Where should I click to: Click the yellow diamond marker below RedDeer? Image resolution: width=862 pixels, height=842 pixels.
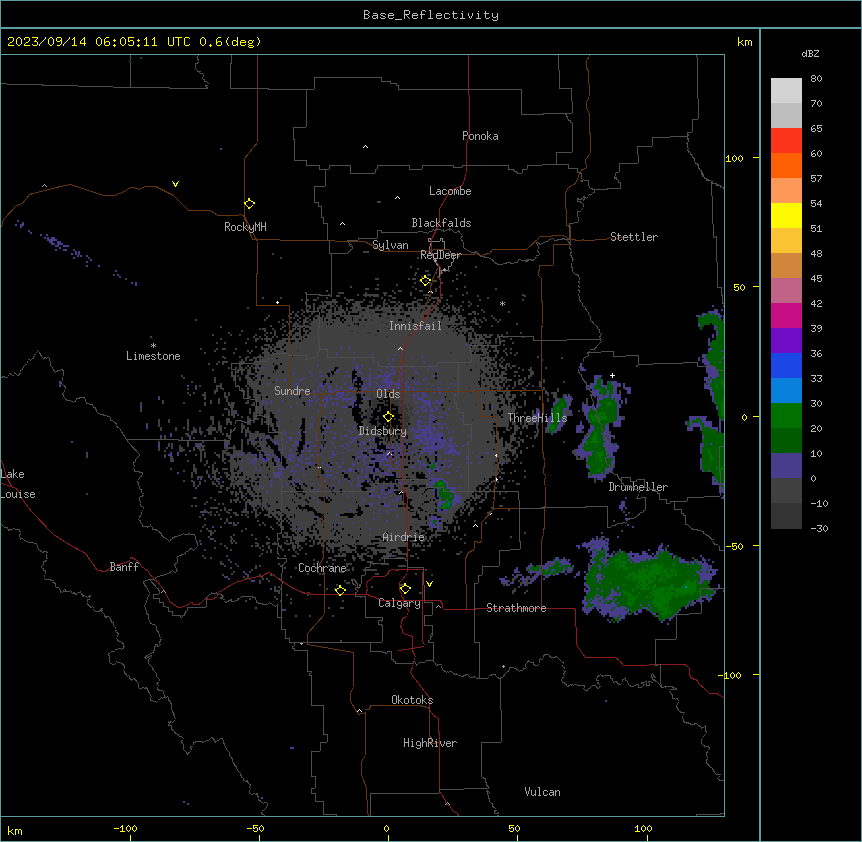tap(425, 281)
